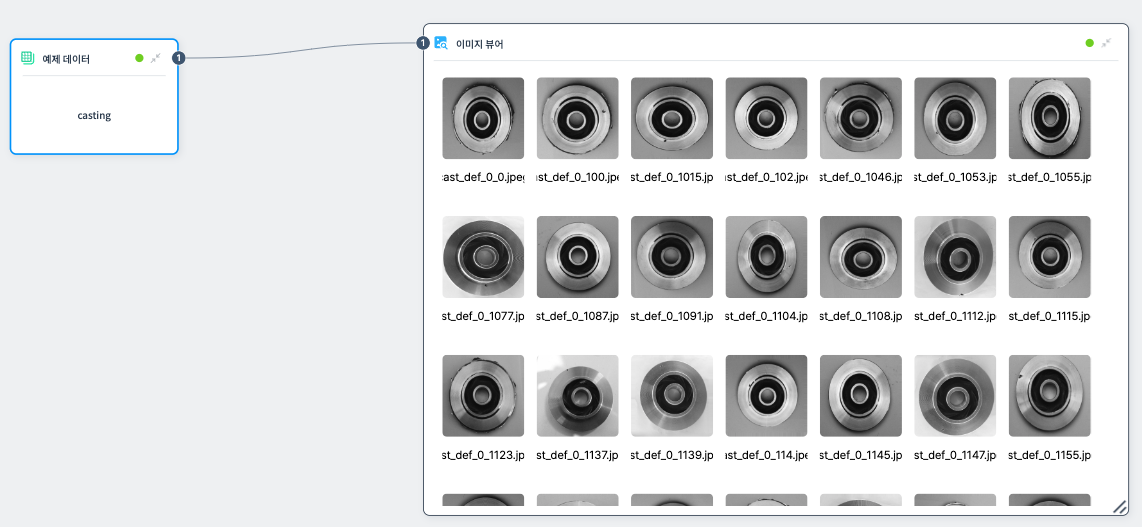1142x527 pixels.
Task: Click the 이미지 뷰어 image search icon
Action: pyautogui.click(x=441, y=43)
